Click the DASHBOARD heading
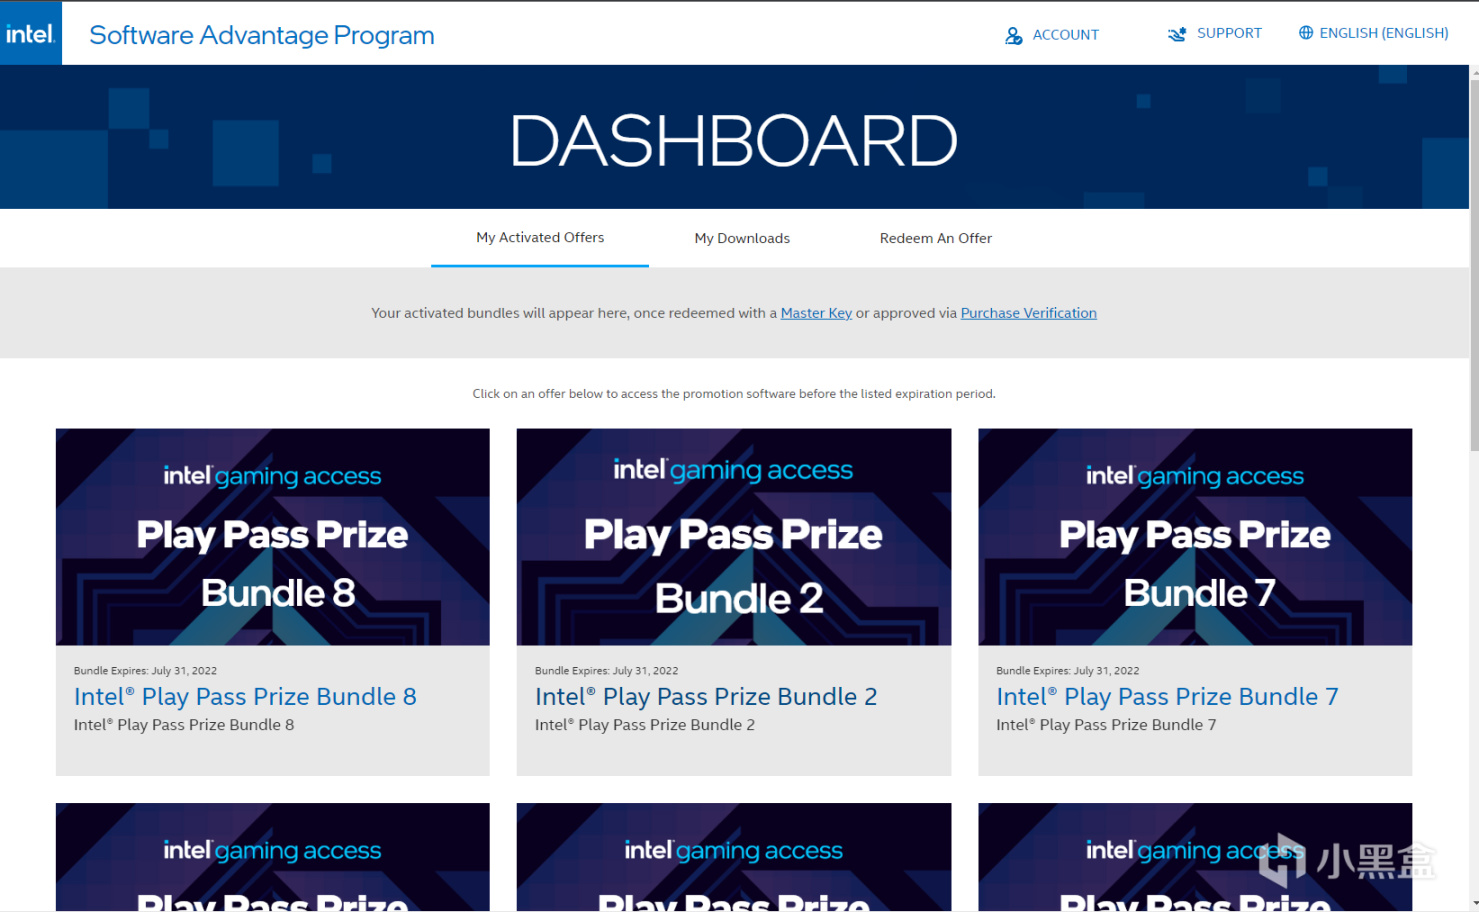Image resolution: width=1479 pixels, height=912 pixels. pos(734,140)
